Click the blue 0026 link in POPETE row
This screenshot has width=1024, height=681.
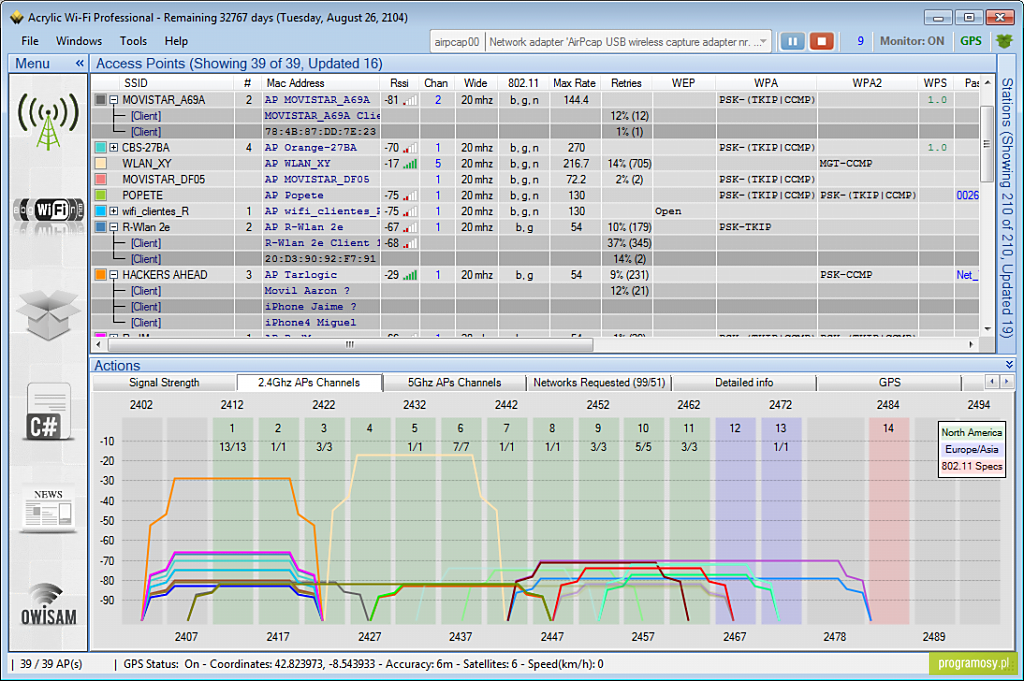(967, 195)
